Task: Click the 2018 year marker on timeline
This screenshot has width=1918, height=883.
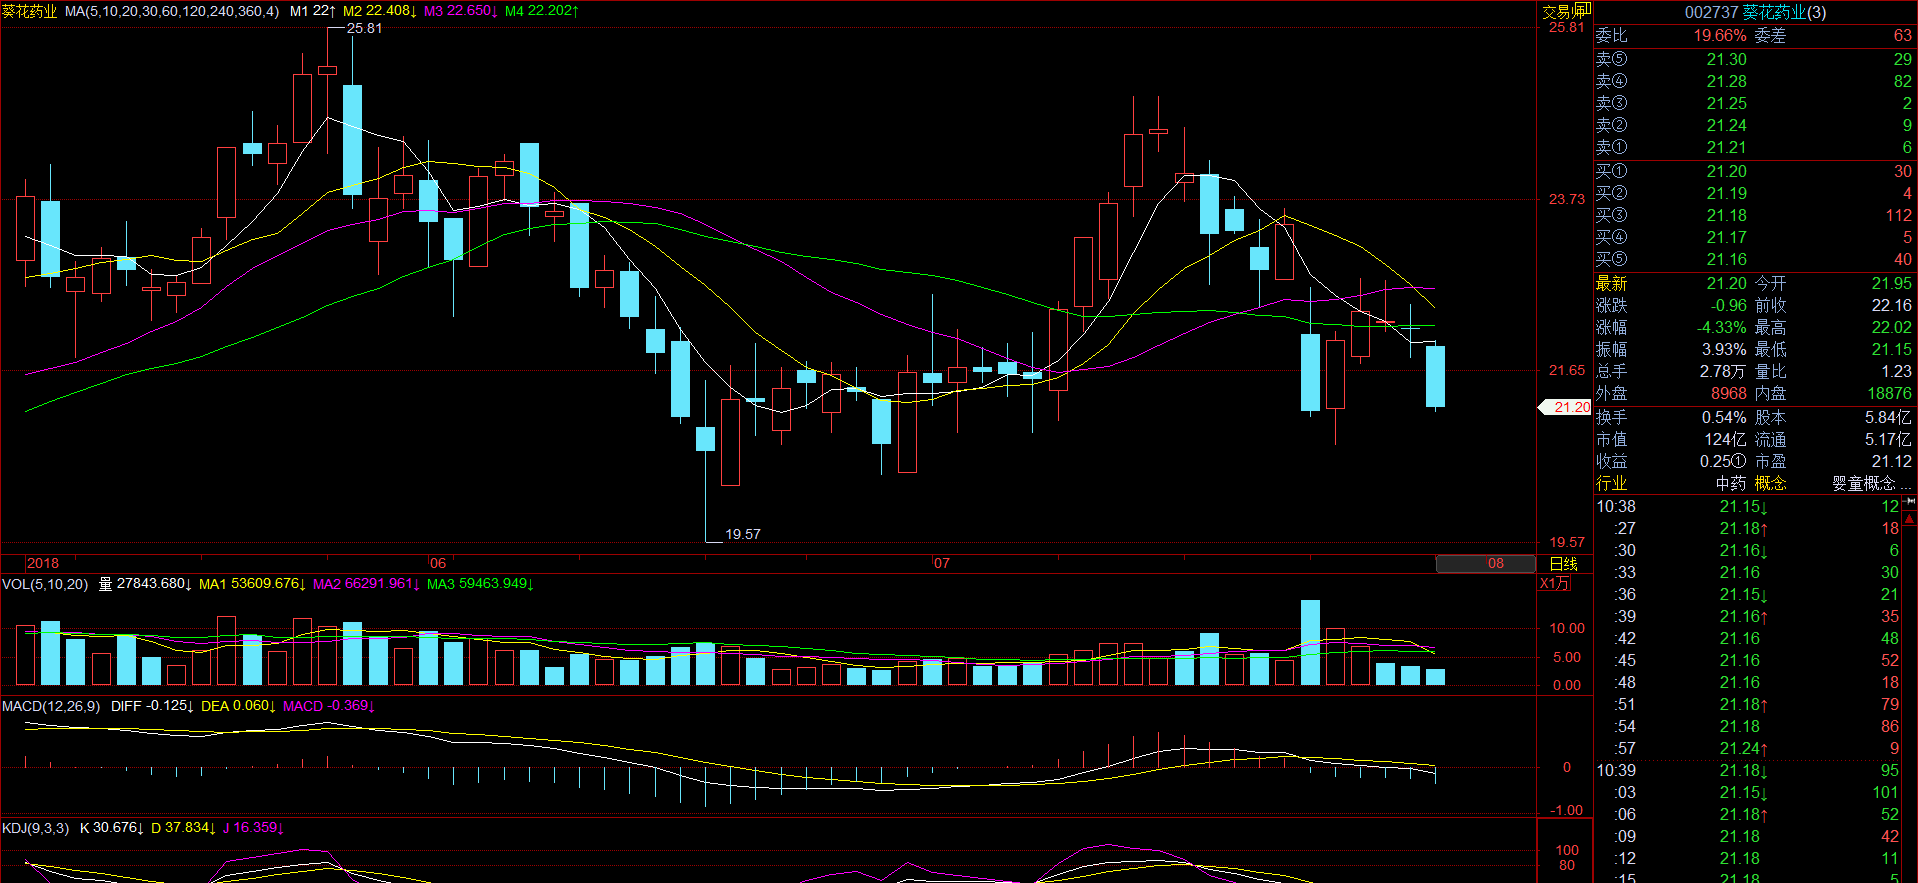Action: pyautogui.click(x=43, y=564)
